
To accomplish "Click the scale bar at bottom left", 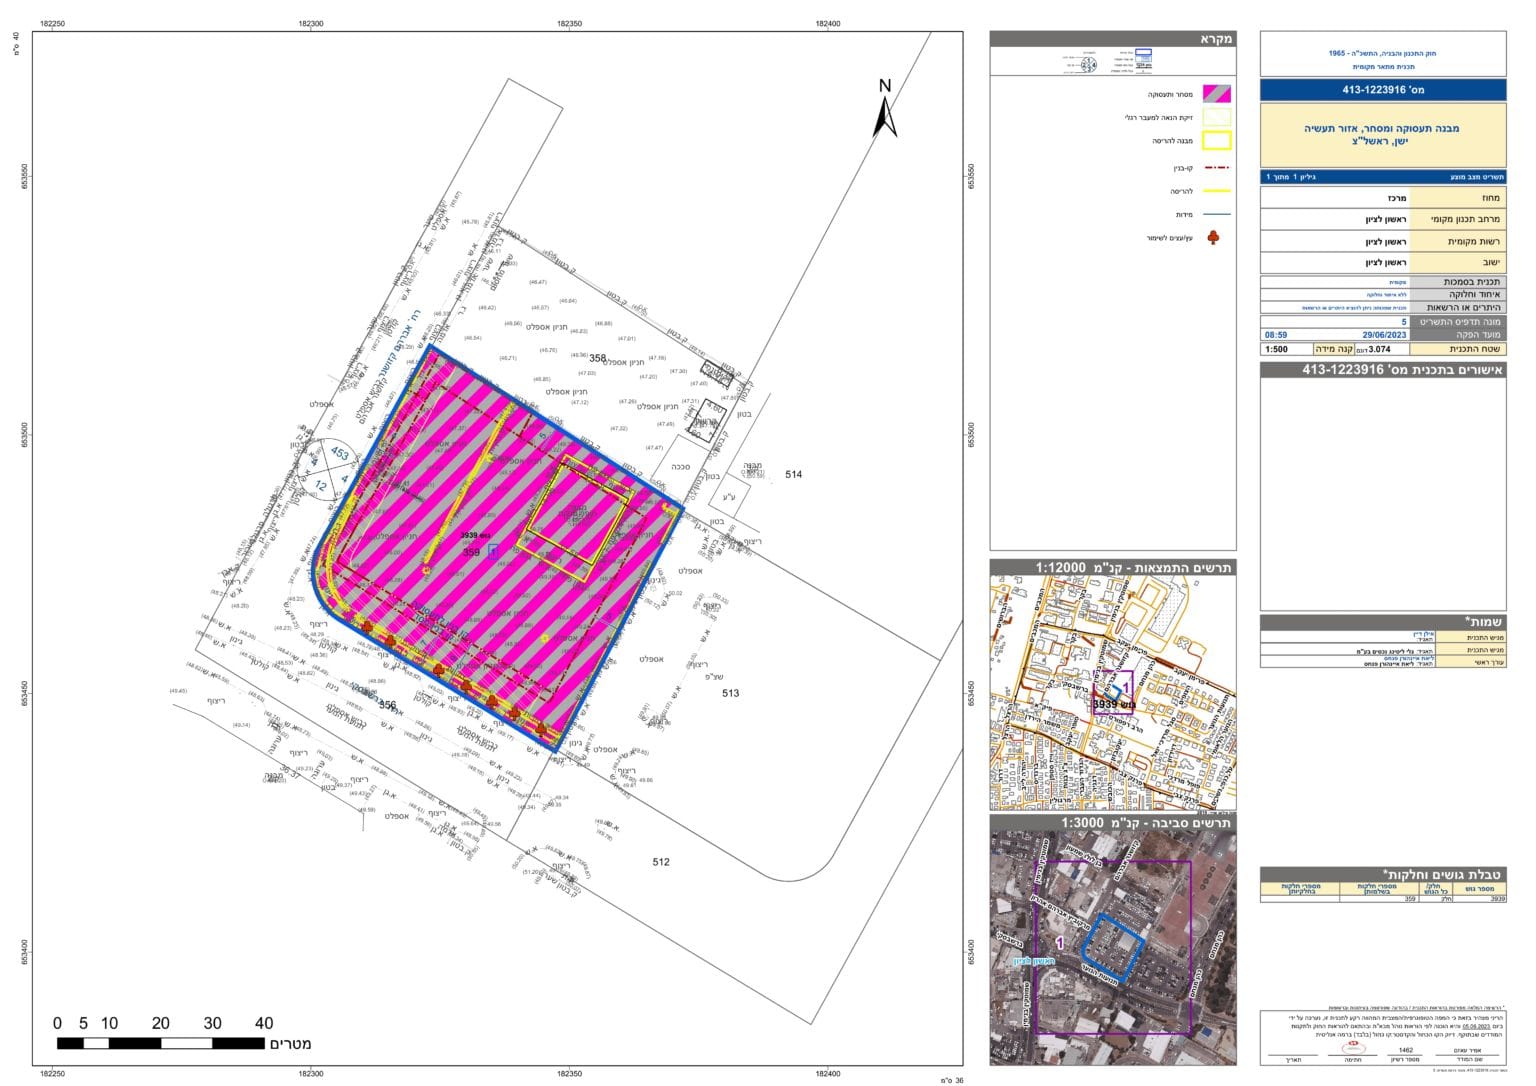I will [x=160, y=1043].
